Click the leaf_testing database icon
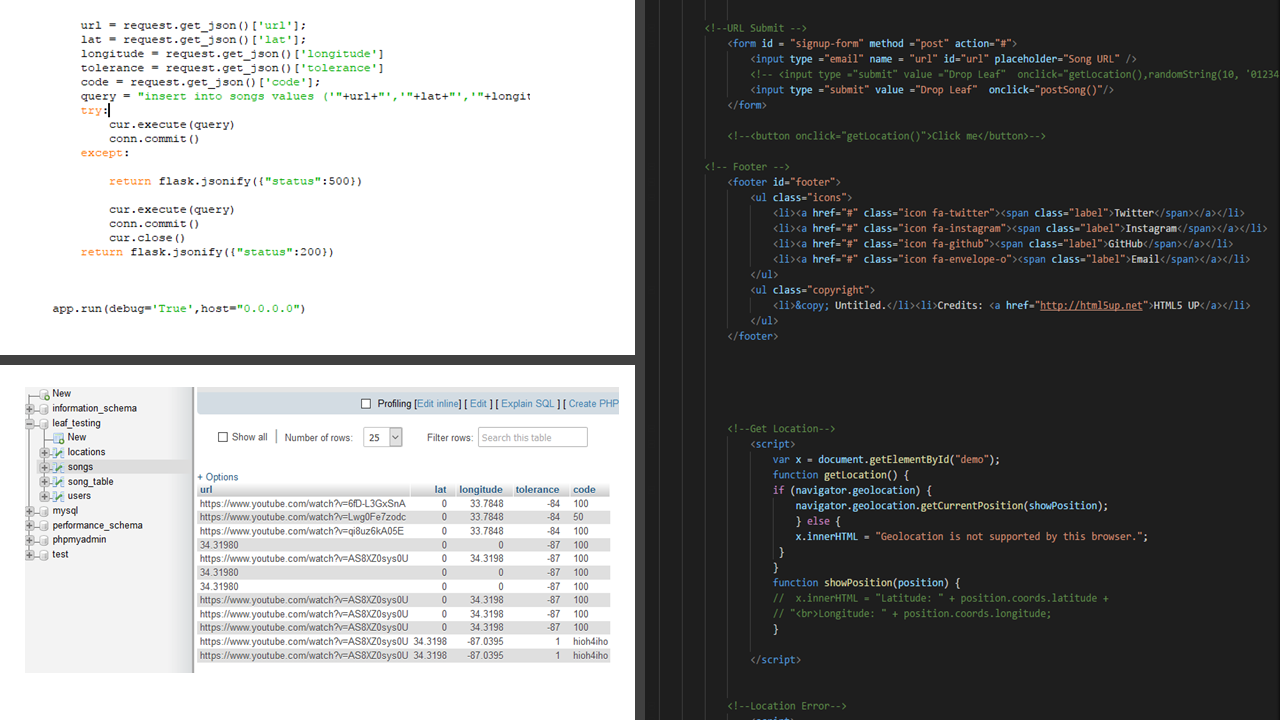This screenshot has height=720, width=1280. [x=43, y=424]
